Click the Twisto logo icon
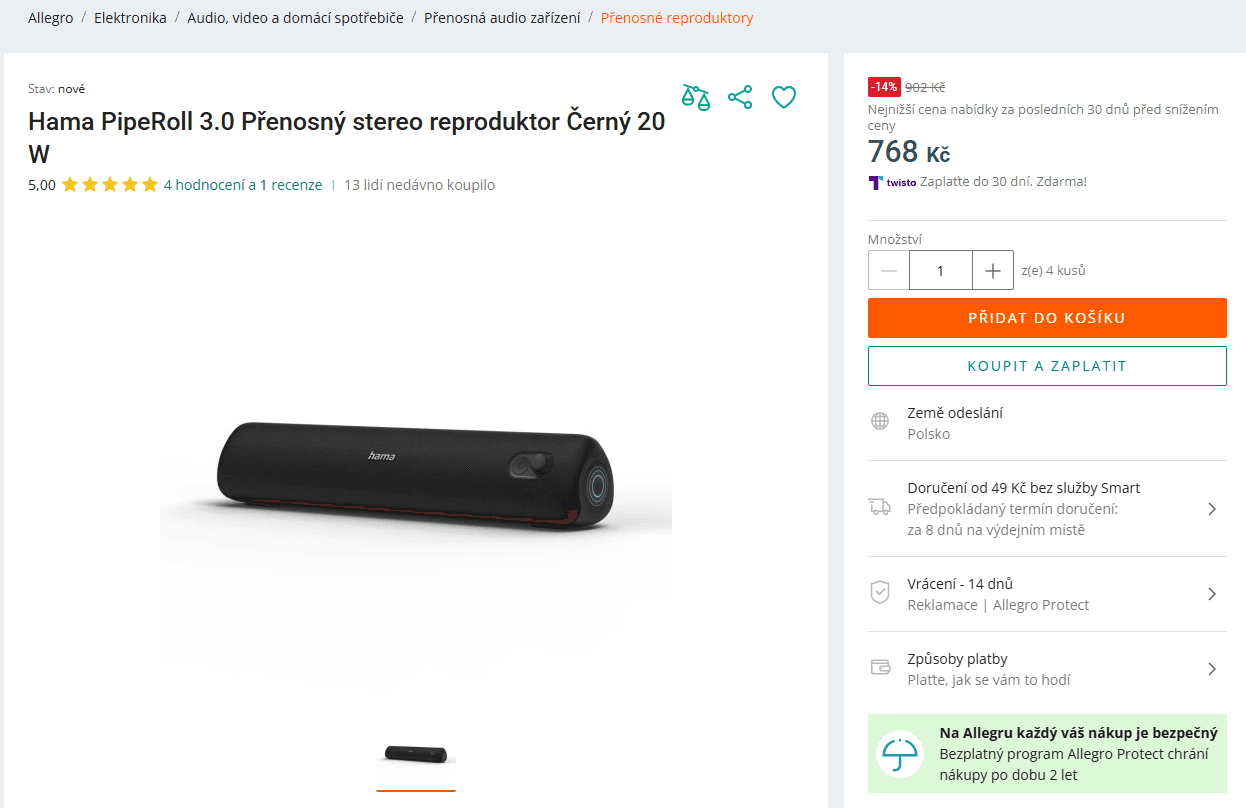The width and height of the screenshot is (1246, 808). point(876,182)
